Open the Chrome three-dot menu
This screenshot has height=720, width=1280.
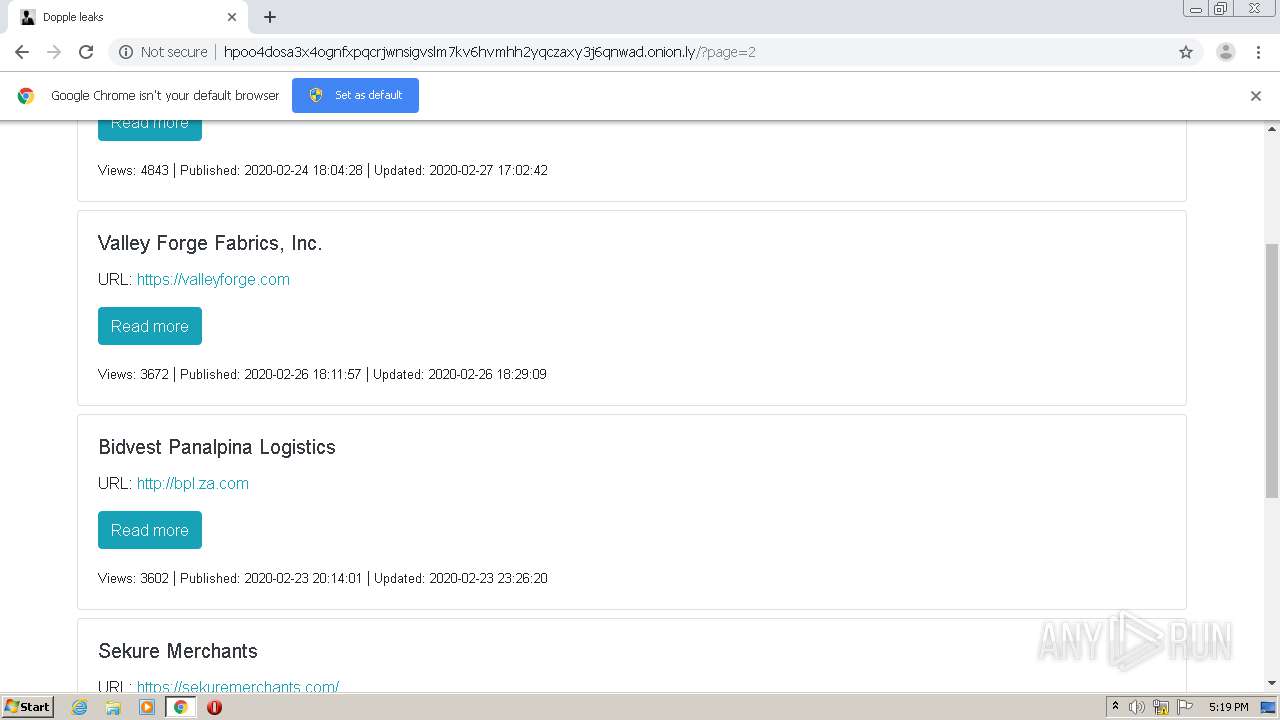pyautogui.click(x=1259, y=52)
